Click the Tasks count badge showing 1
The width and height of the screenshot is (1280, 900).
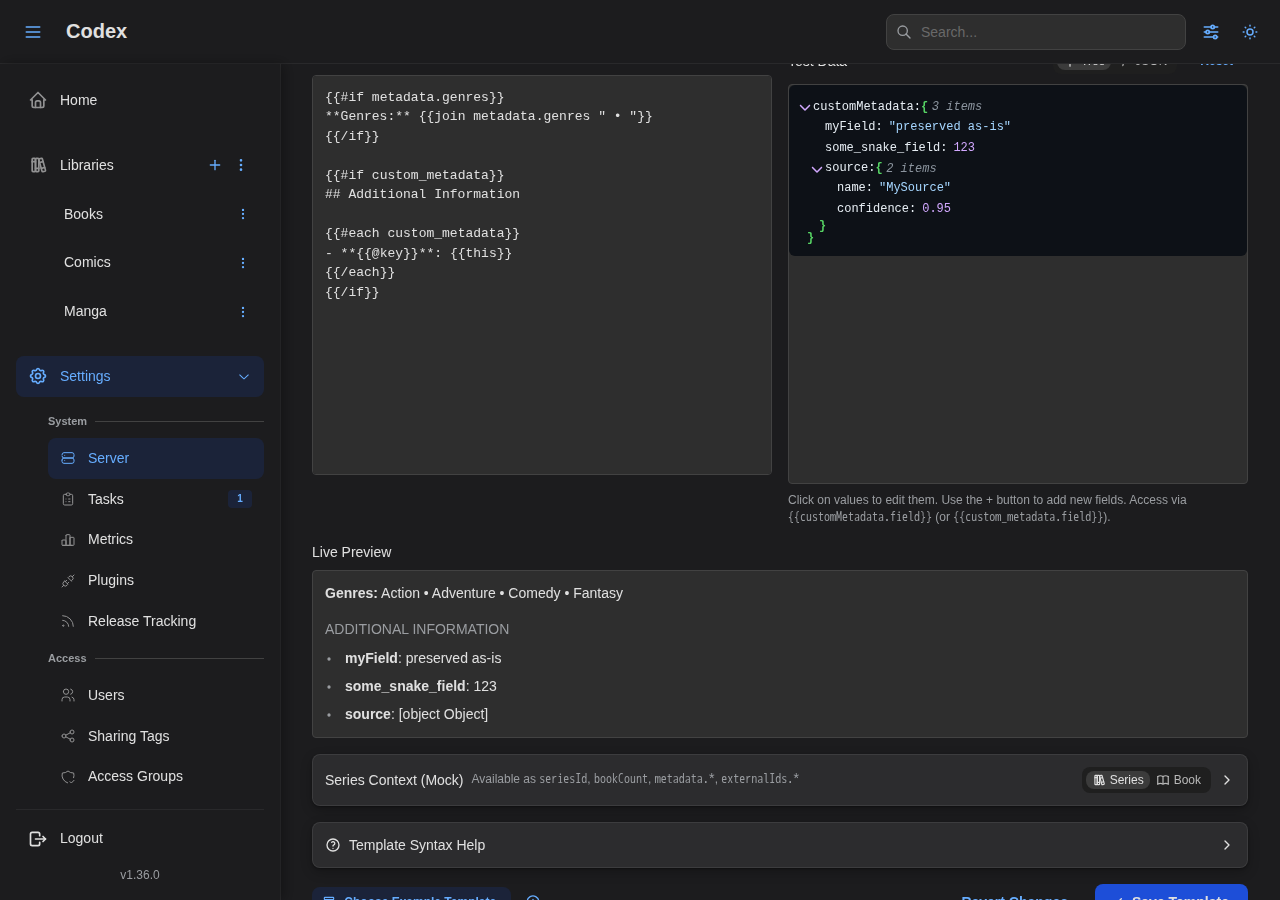(240, 499)
